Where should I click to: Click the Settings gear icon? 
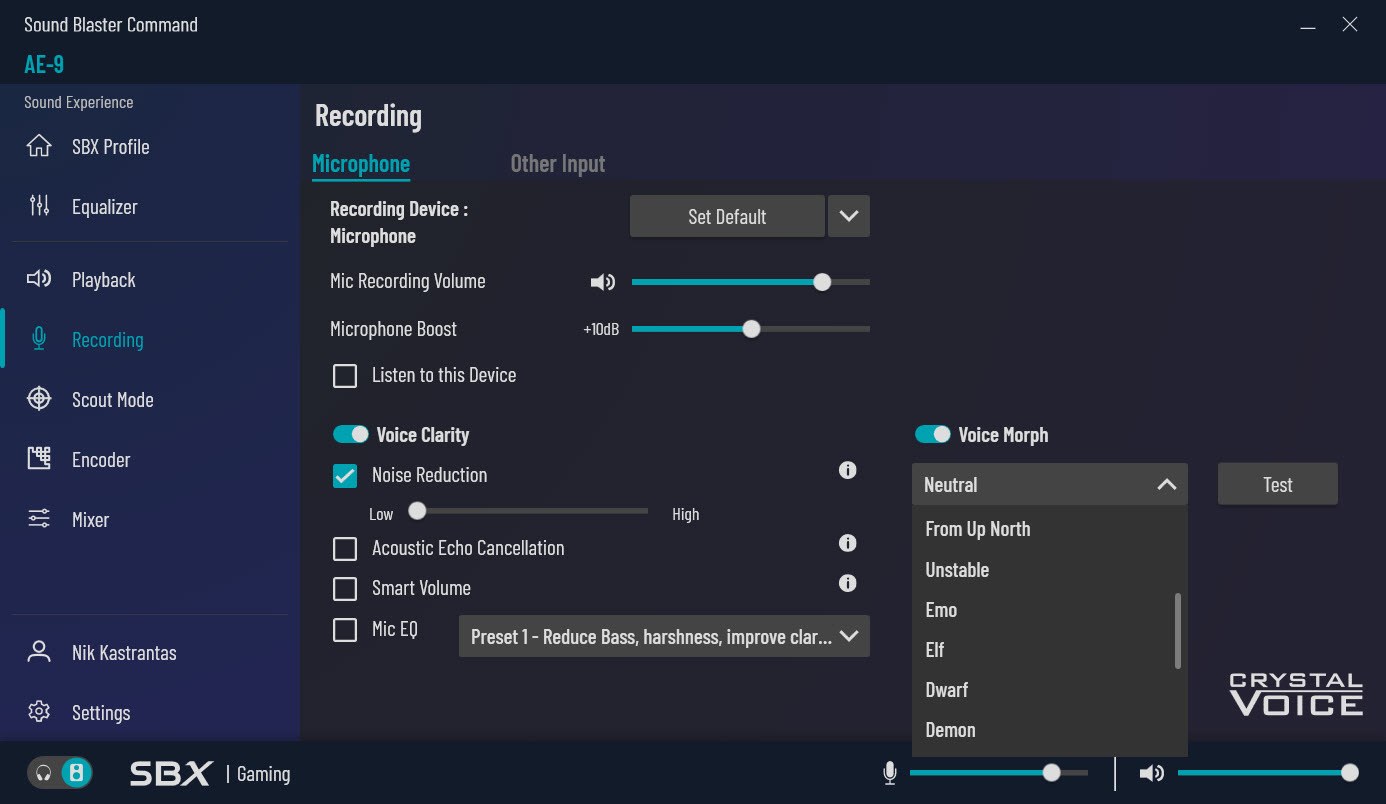(x=39, y=712)
